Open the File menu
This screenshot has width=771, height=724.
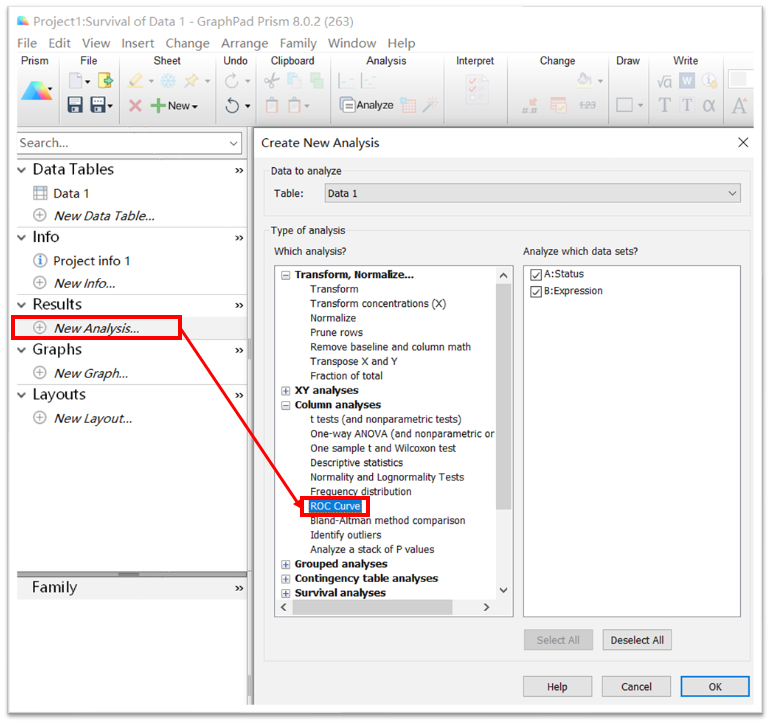pos(27,43)
